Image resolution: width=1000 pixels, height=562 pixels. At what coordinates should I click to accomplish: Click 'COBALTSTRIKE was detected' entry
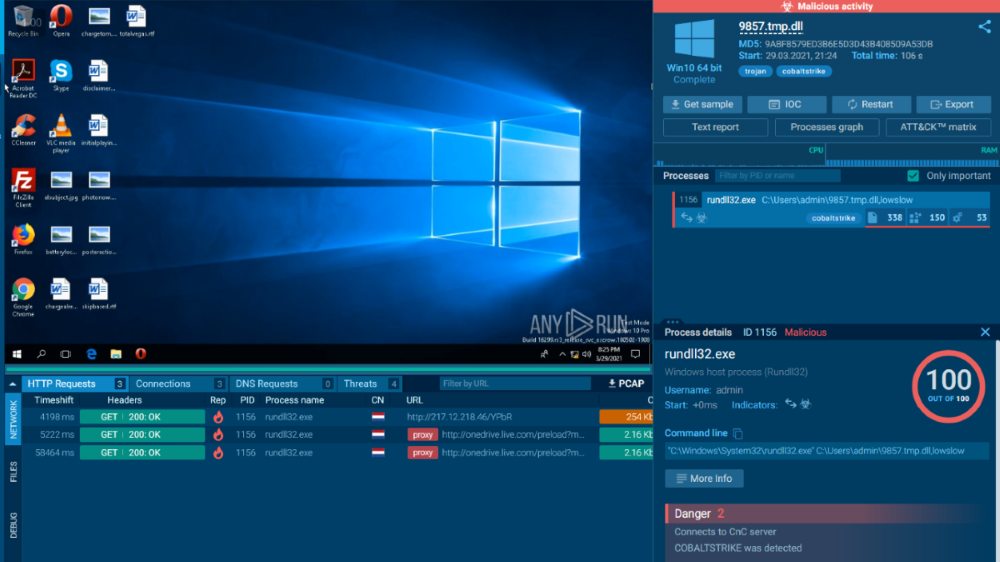(x=738, y=549)
